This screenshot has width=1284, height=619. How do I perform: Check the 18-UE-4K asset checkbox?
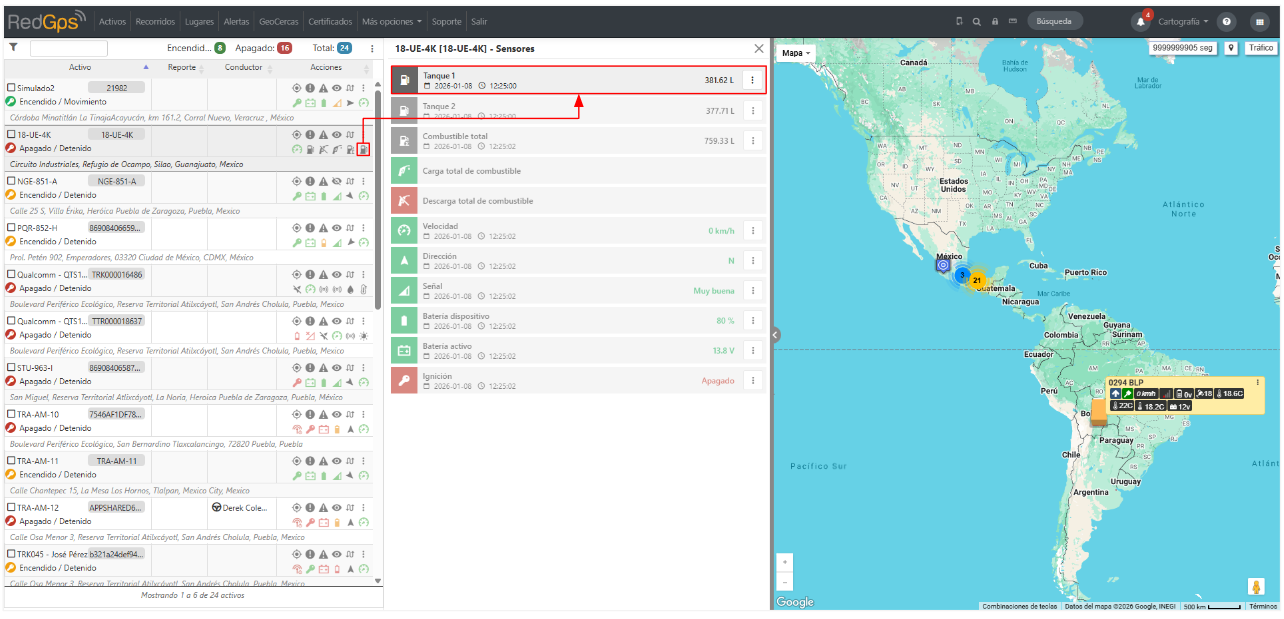click(11, 134)
